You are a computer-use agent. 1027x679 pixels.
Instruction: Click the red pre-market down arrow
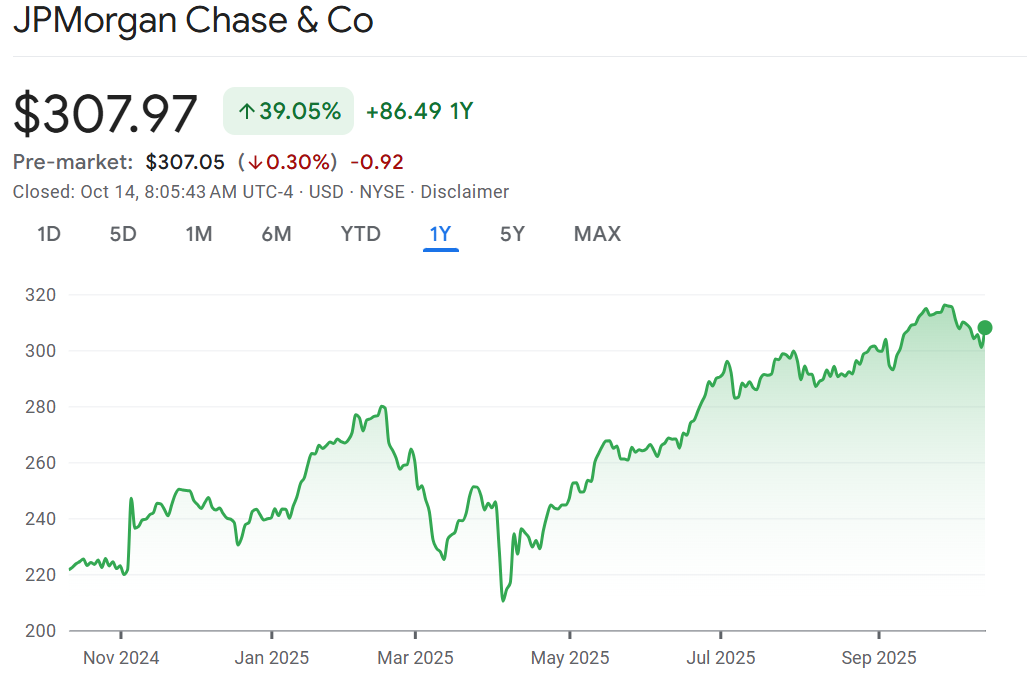pos(256,162)
